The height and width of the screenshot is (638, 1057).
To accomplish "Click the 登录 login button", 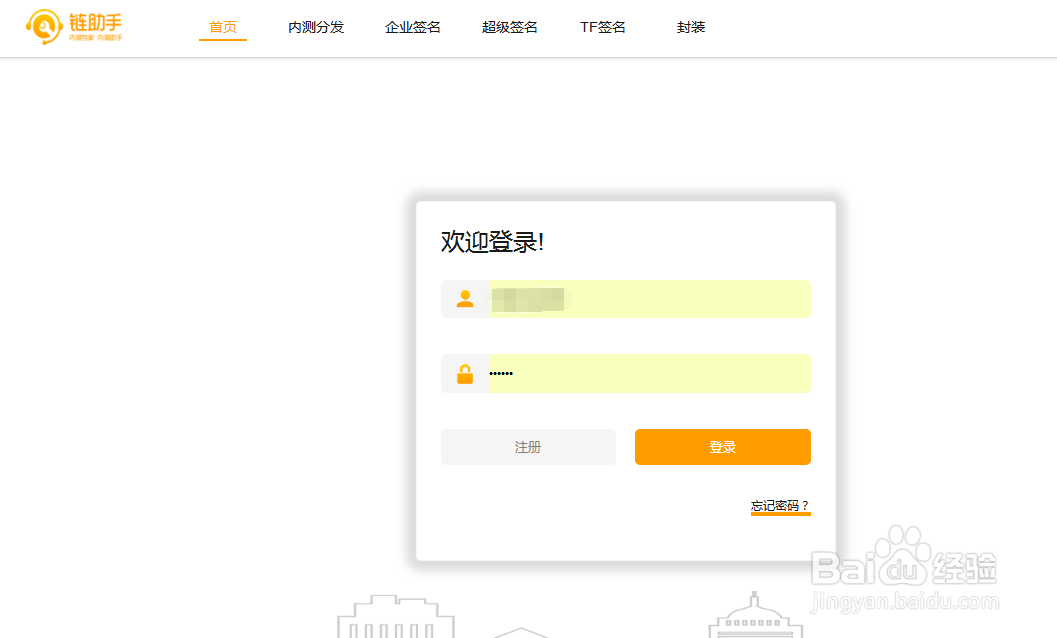I will tap(722, 446).
